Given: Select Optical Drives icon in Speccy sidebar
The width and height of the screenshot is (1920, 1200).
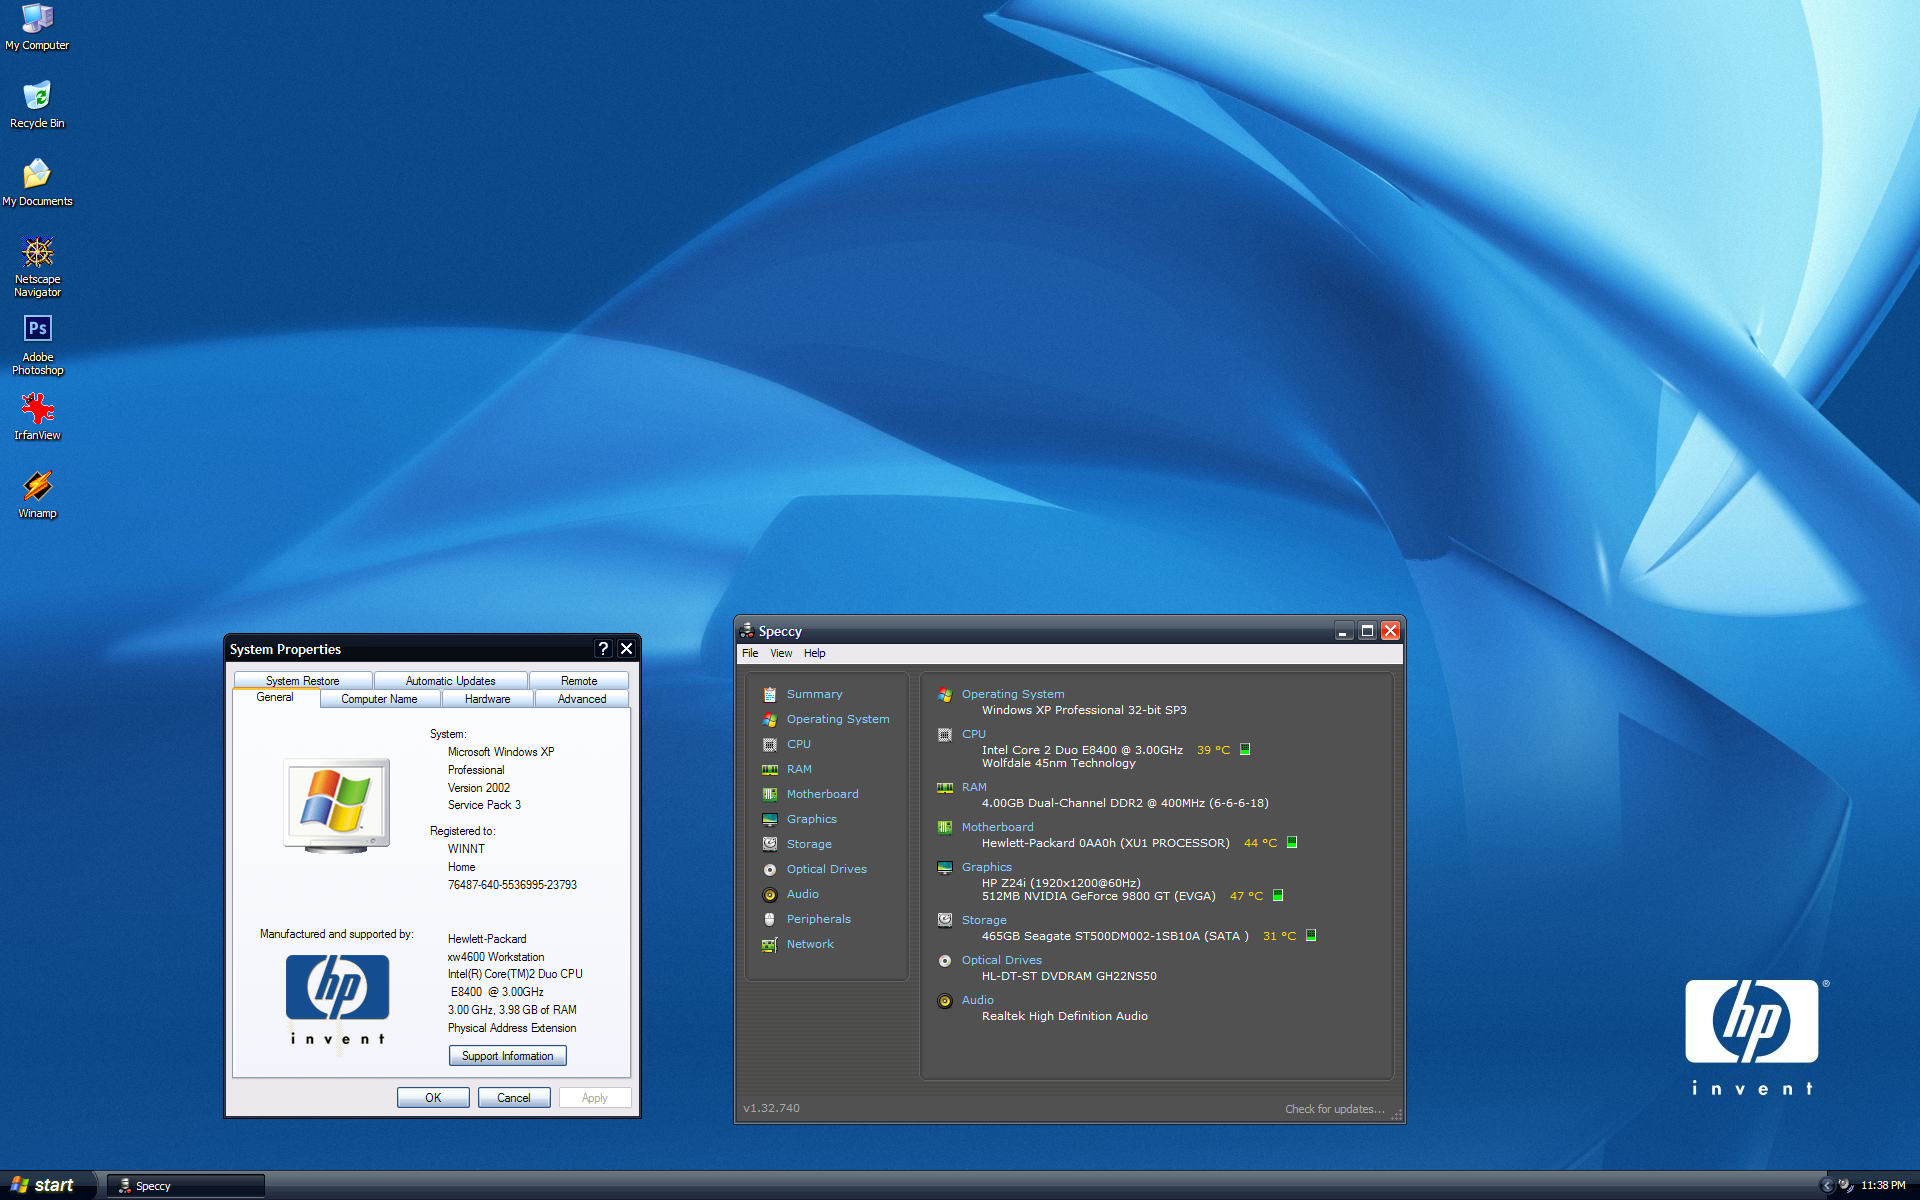Looking at the screenshot, I should 770,869.
